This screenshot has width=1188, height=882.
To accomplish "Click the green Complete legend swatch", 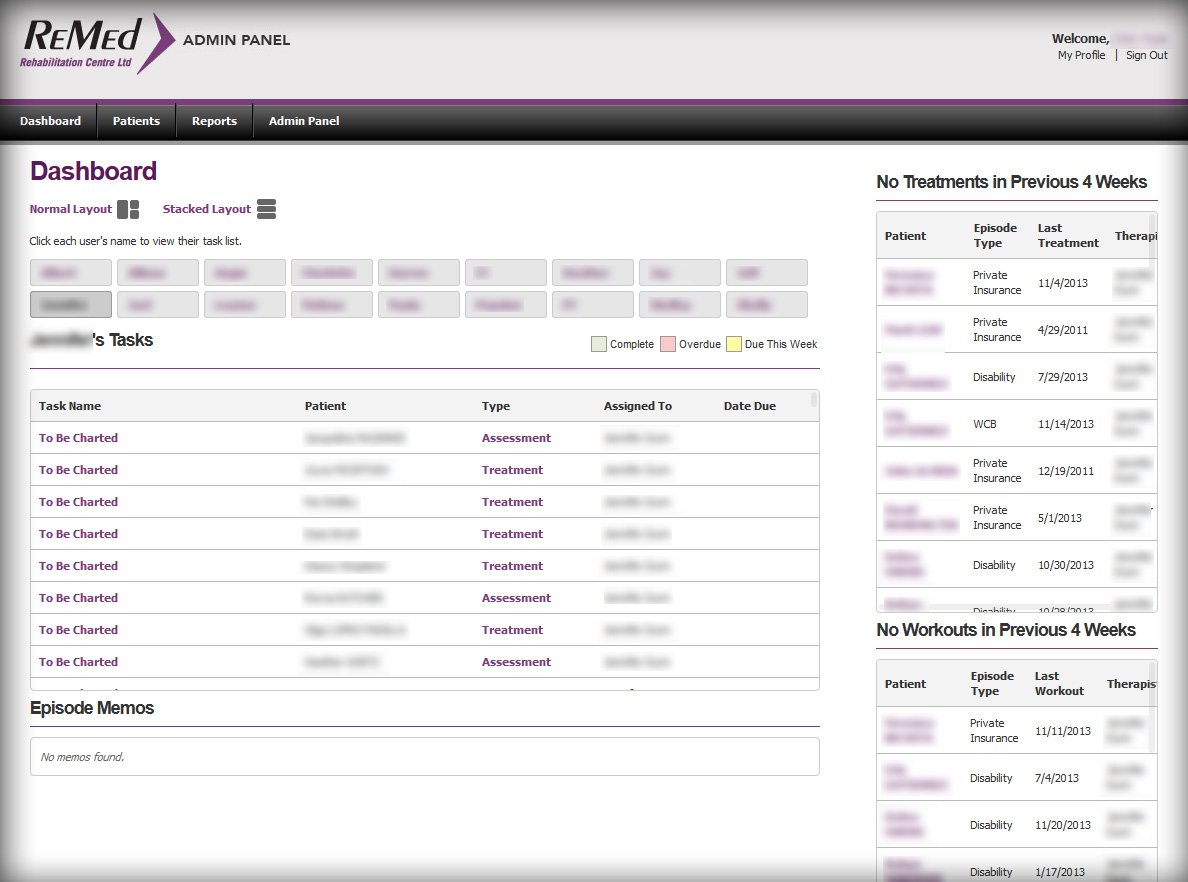I will click(x=599, y=344).
